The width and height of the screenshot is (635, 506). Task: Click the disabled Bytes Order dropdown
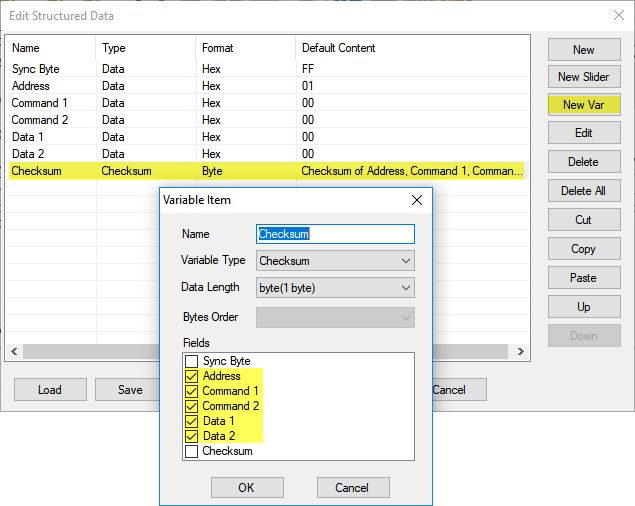(335, 317)
